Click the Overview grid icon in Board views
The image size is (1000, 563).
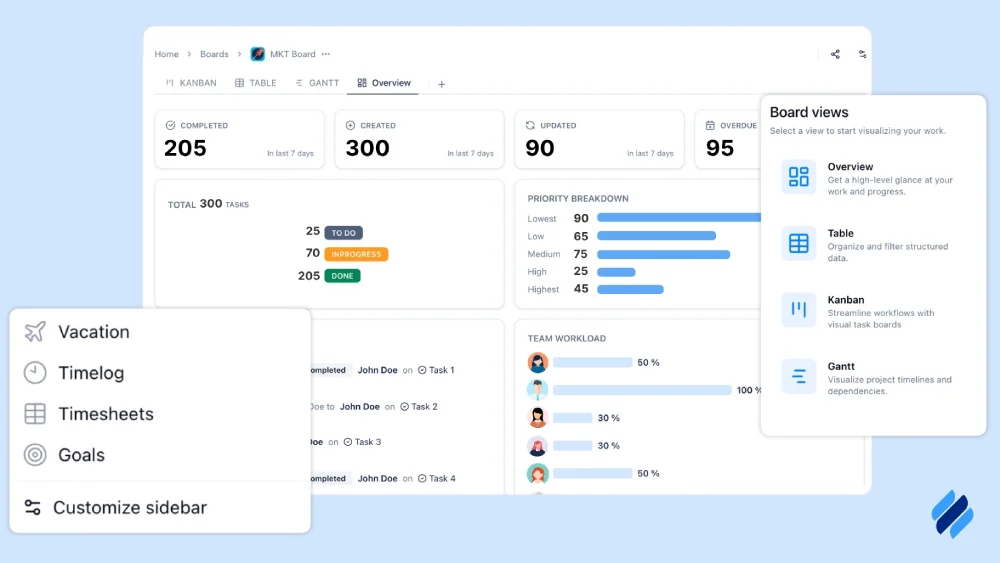798,177
